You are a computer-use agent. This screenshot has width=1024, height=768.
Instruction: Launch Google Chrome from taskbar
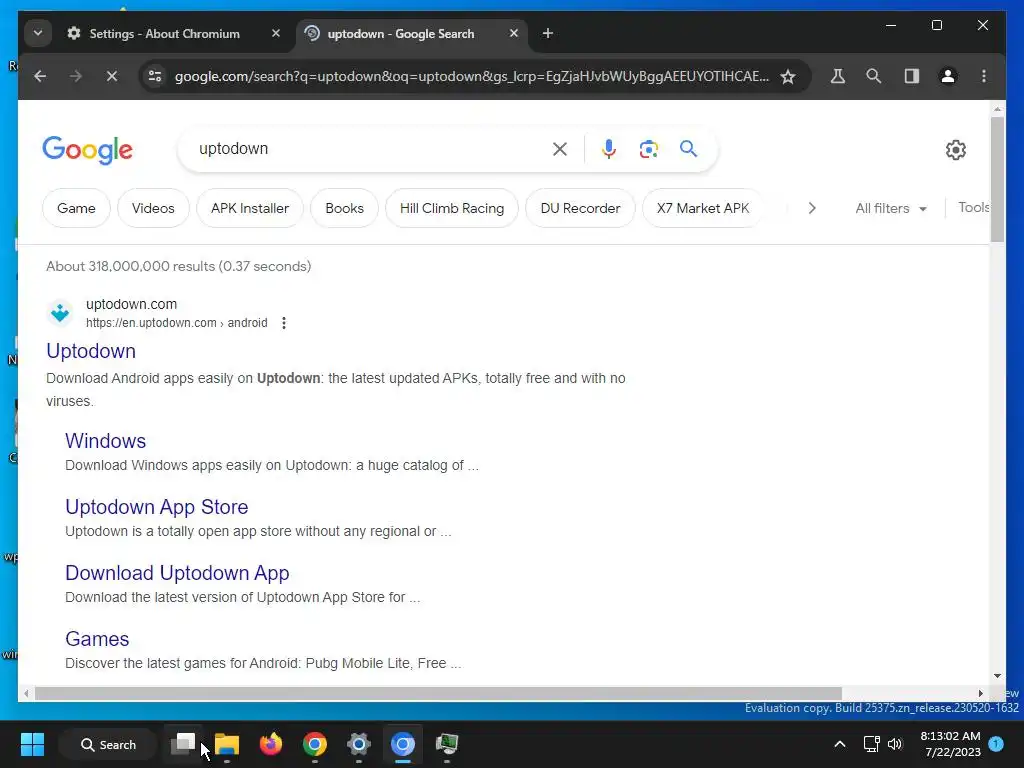coord(314,744)
